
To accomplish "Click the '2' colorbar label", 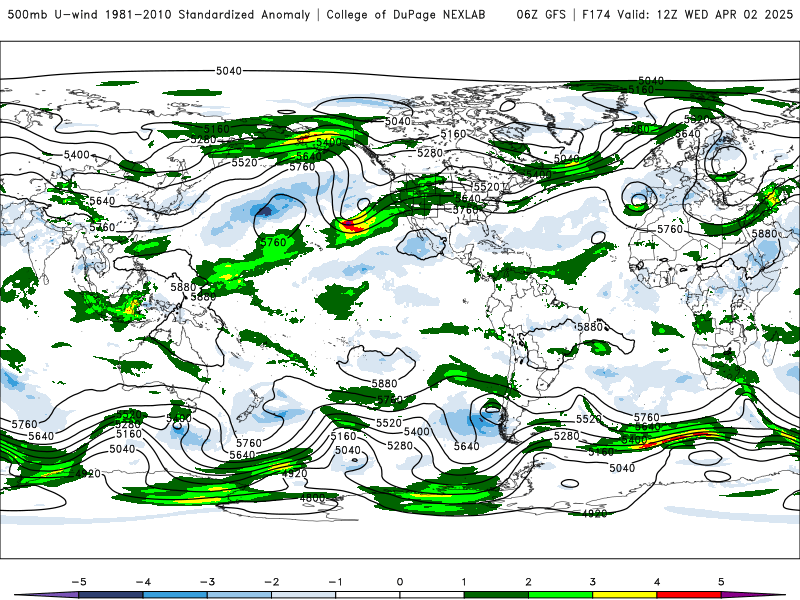I will click(529, 582).
